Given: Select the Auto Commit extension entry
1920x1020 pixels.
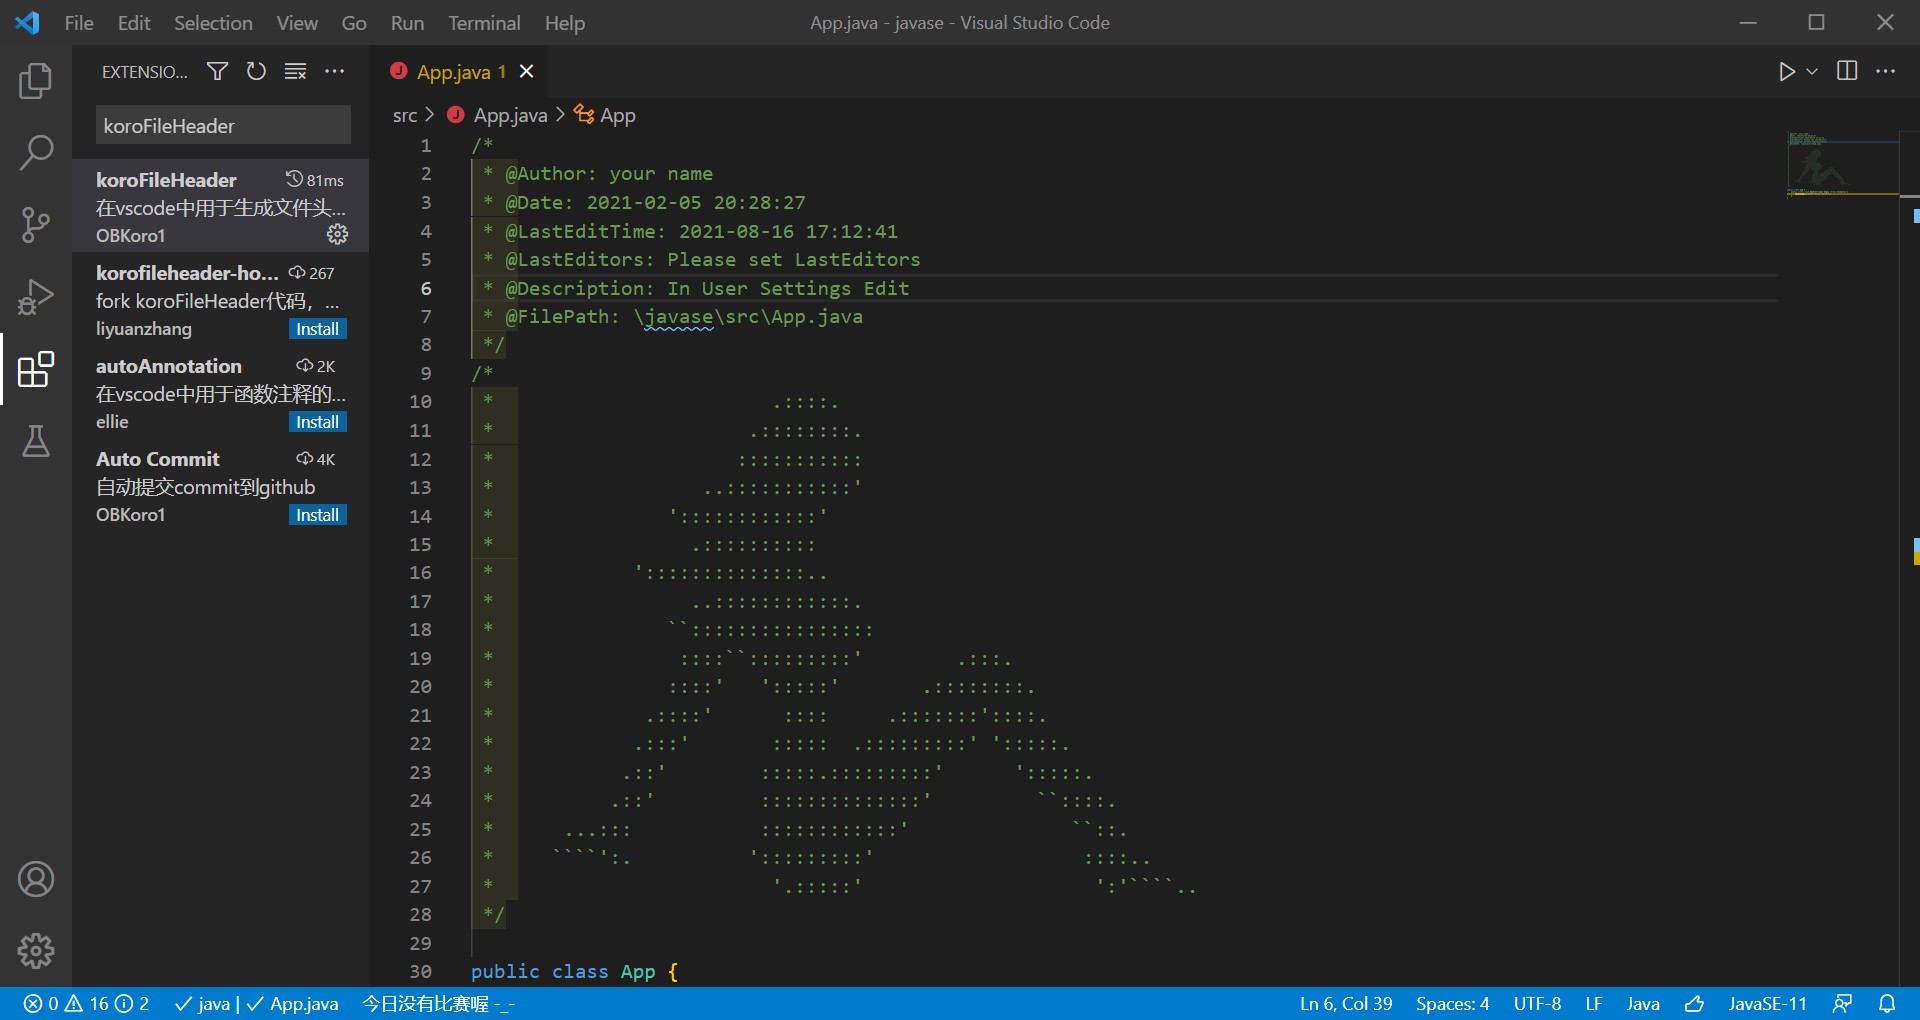Looking at the screenshot, I should click(x=220, y=485).
